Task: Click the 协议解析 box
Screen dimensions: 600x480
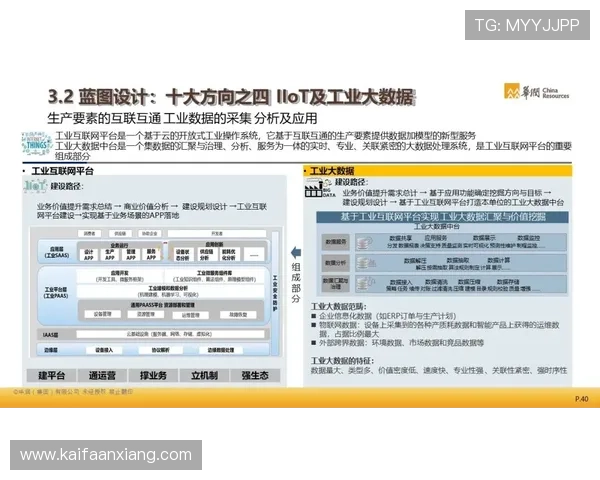Action: point(160,350)
